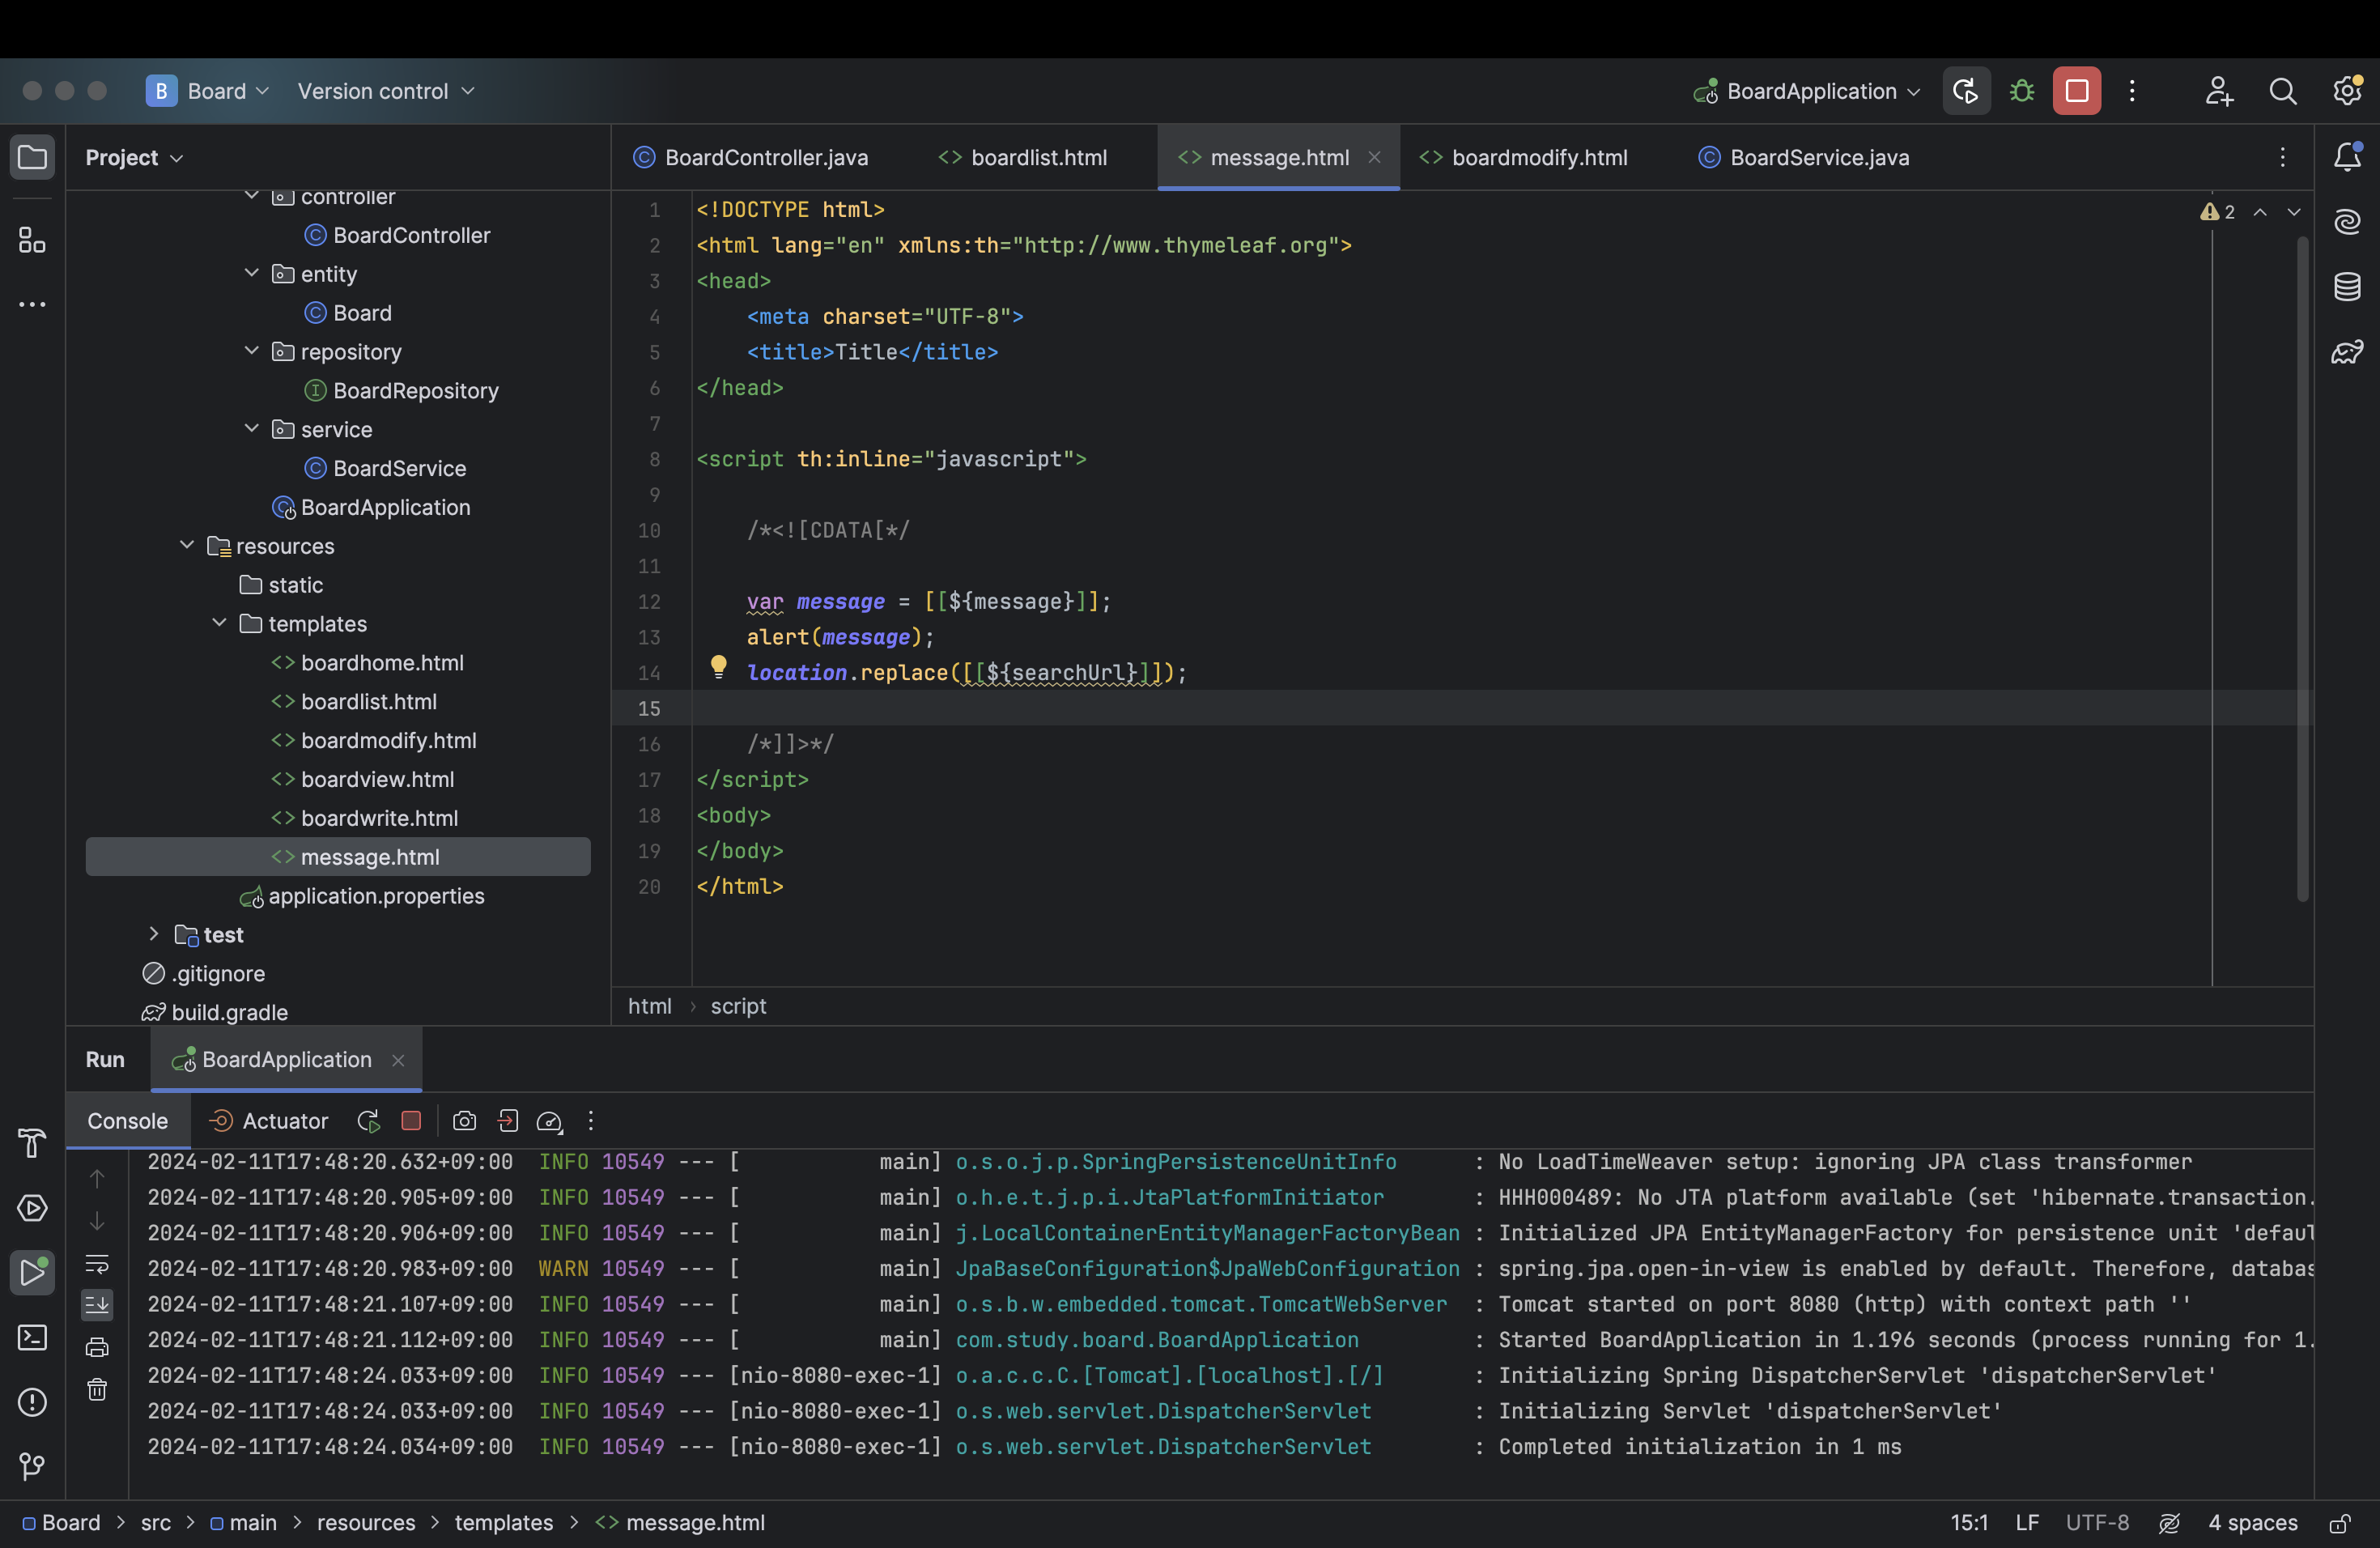The height and width of the screenshot is (1548, 2380).
Task: Open the Problems tool window
Action: tap(32, 1402)
